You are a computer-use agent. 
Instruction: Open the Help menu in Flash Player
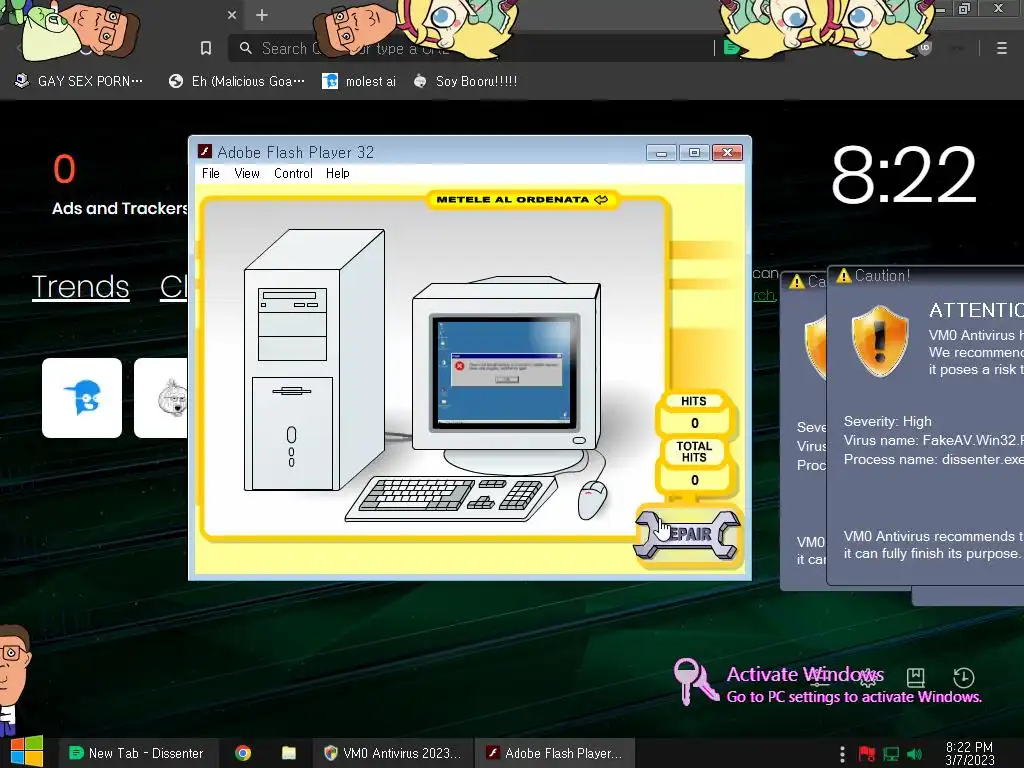338,174
